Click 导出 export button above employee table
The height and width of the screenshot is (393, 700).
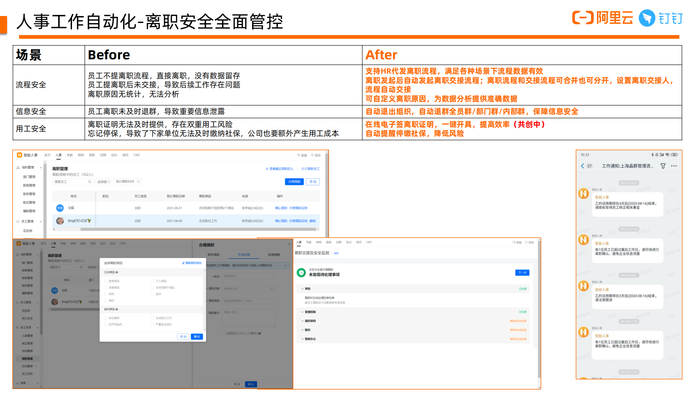pos(313,182)
